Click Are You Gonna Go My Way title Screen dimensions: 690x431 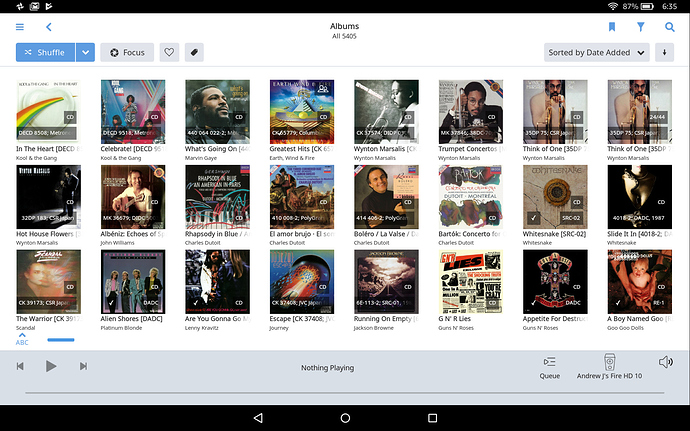click(x=217, y=319)
